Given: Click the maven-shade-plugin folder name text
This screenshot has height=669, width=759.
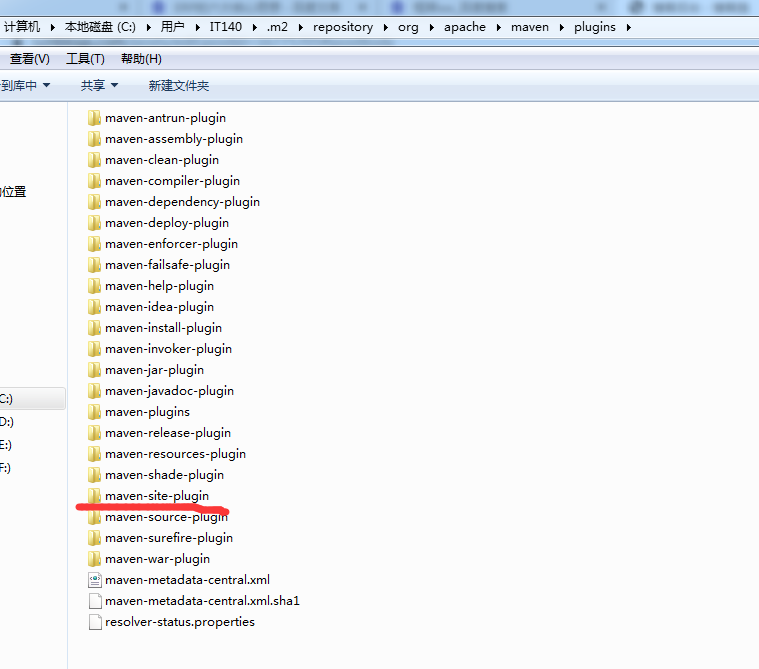Looking at the screenshot, I should point(165,475).
